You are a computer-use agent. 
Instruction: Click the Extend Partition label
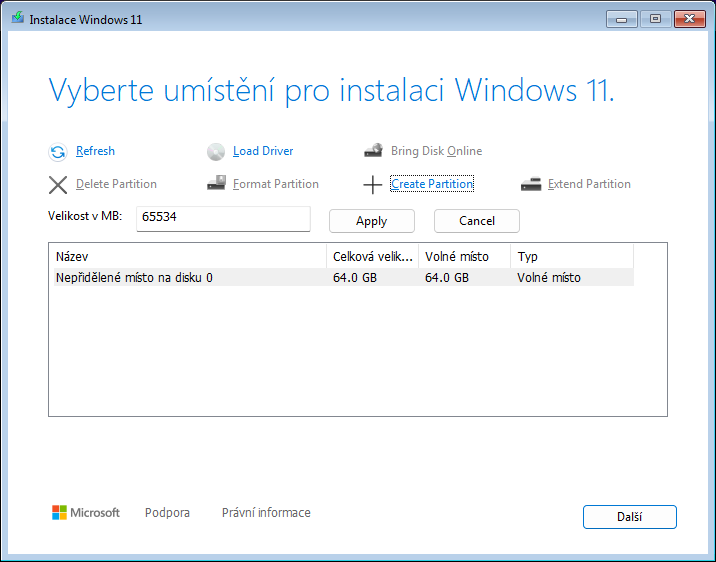[589, 184]
